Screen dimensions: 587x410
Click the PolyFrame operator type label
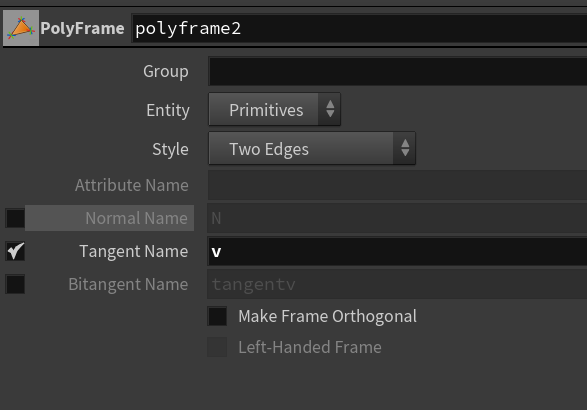(x=82, y=28)
